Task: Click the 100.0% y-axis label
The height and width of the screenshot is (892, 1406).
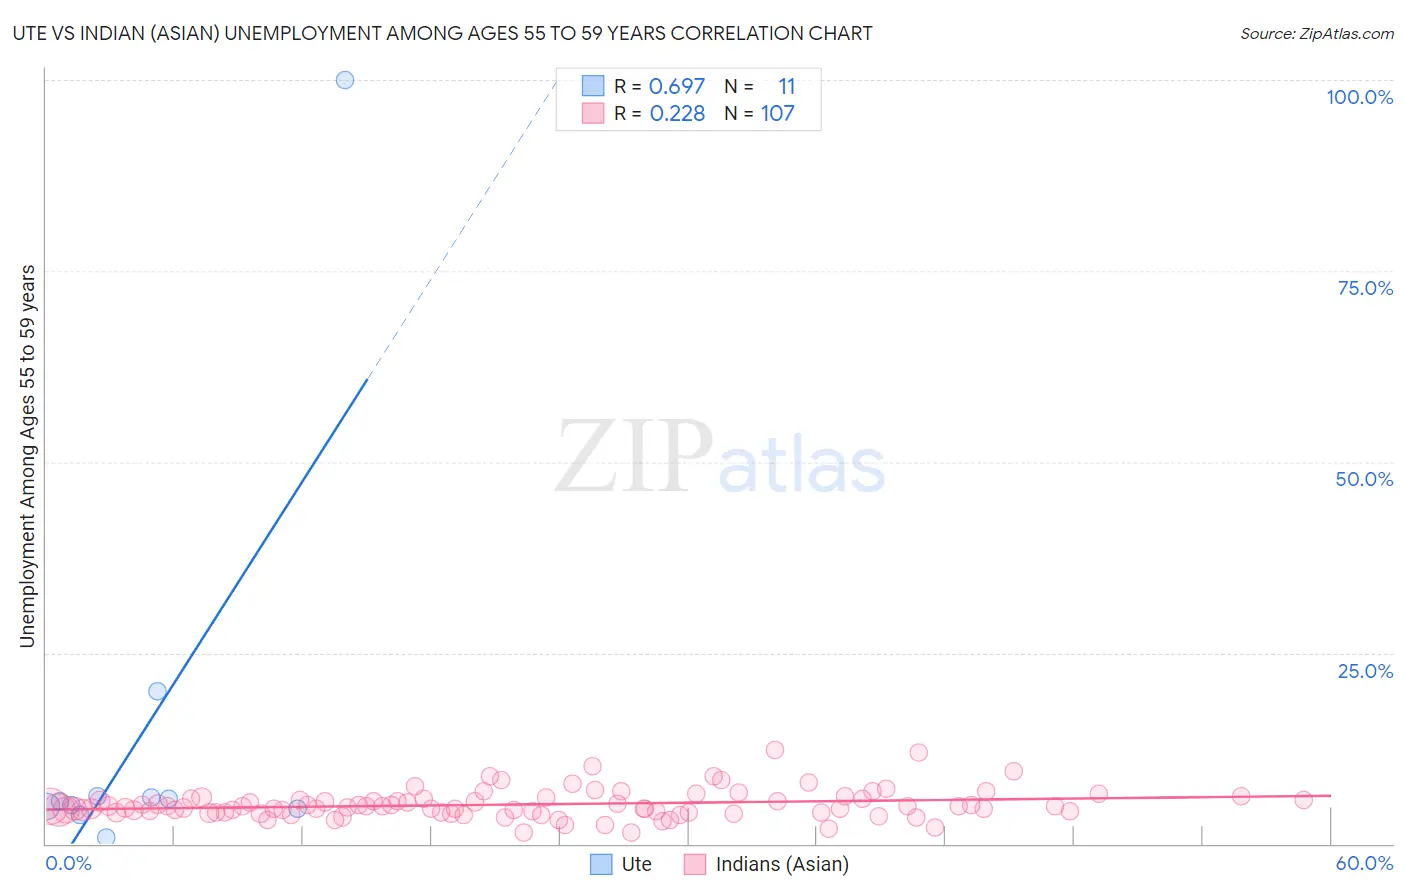Action: pyautogui.click(x=1360, y=97)
